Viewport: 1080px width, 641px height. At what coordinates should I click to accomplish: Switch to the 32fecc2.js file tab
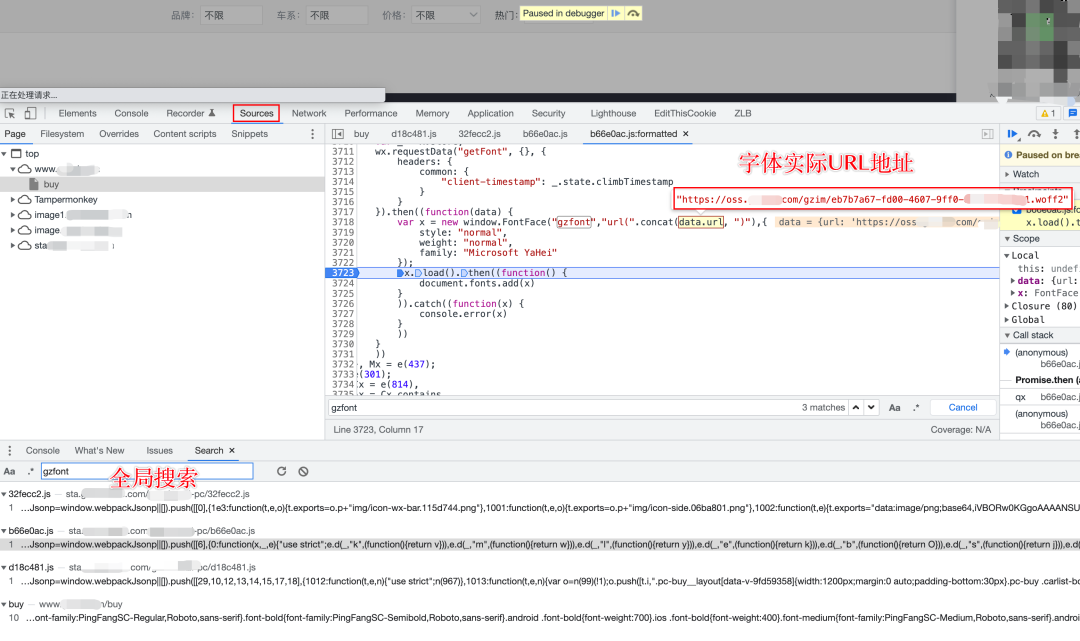point(479,134)
